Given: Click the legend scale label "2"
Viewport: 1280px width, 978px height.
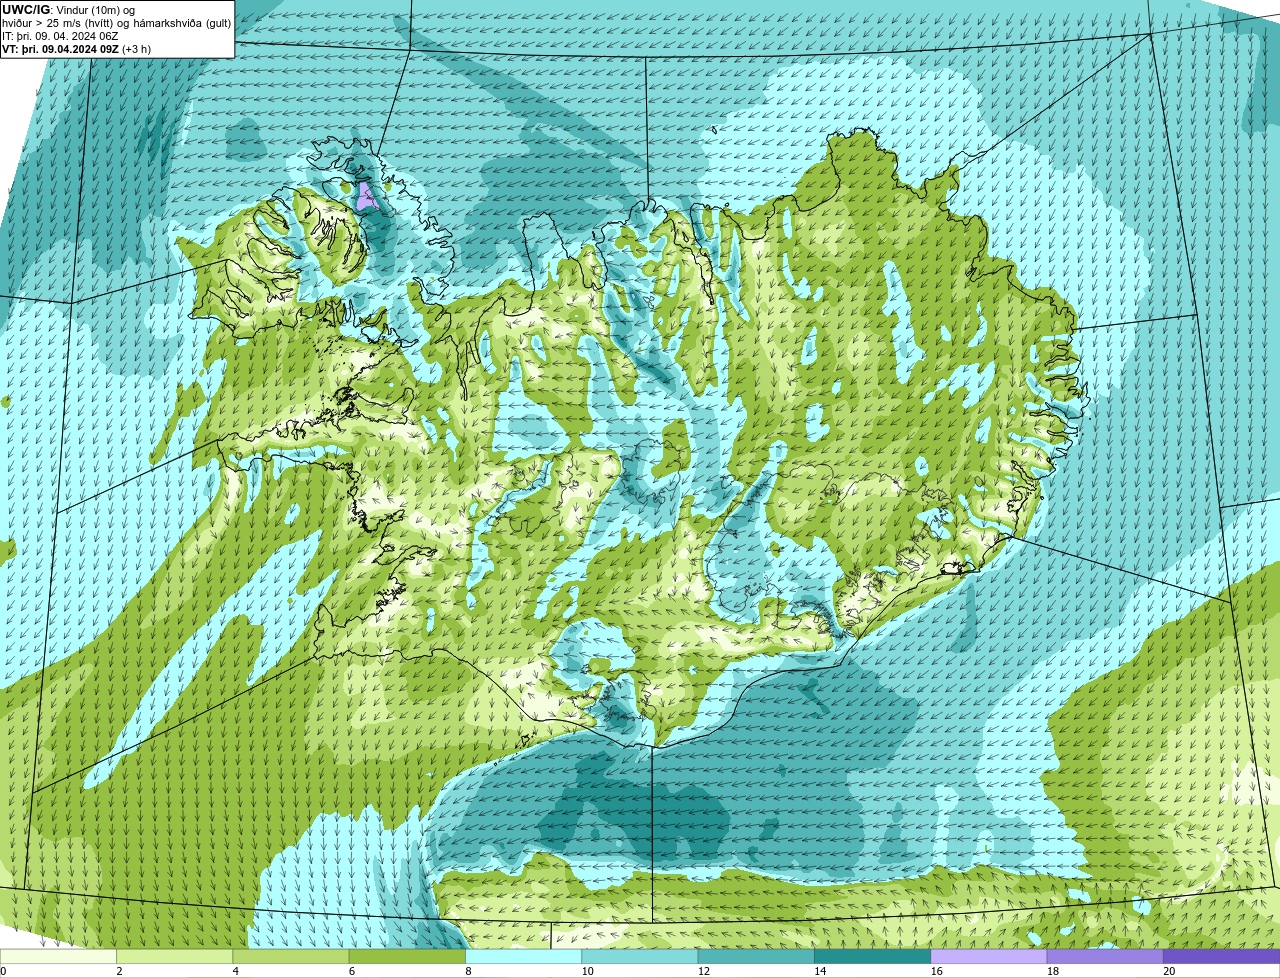Looking at the screenshot, I should click(x=119, y=971).
